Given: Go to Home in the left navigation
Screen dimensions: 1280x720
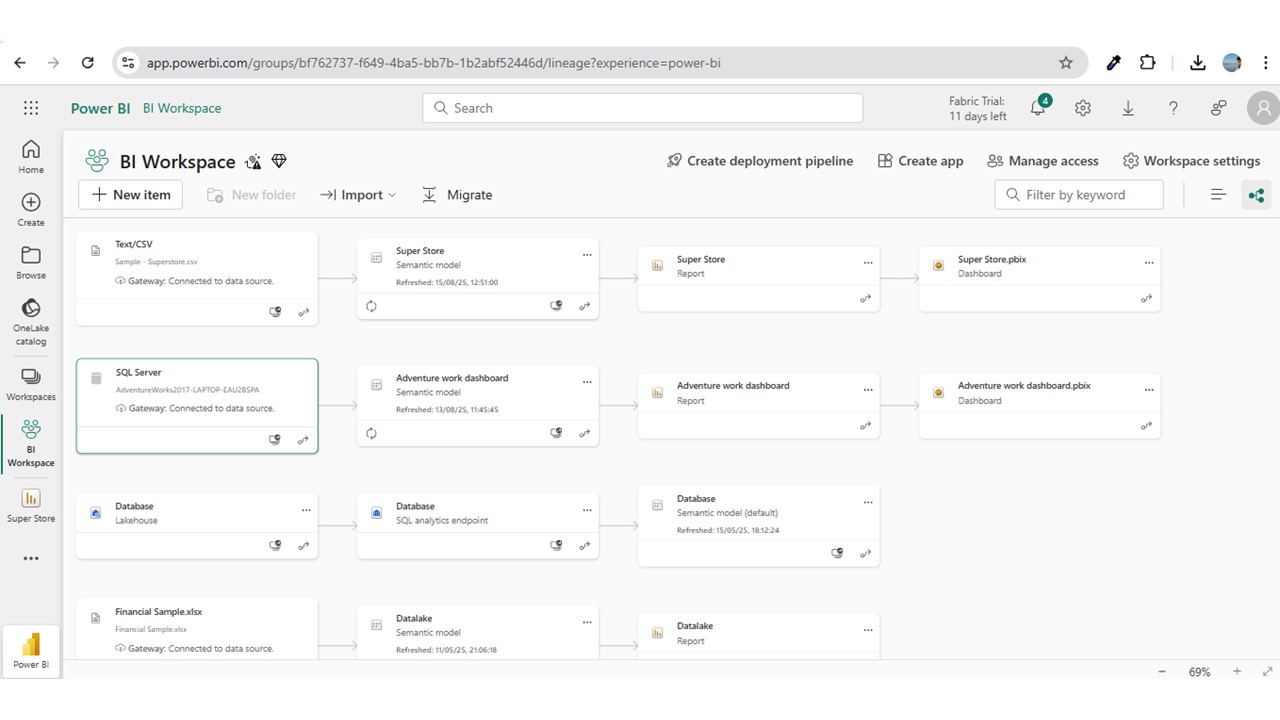Looking at the screenshot, I should (31, 156).
